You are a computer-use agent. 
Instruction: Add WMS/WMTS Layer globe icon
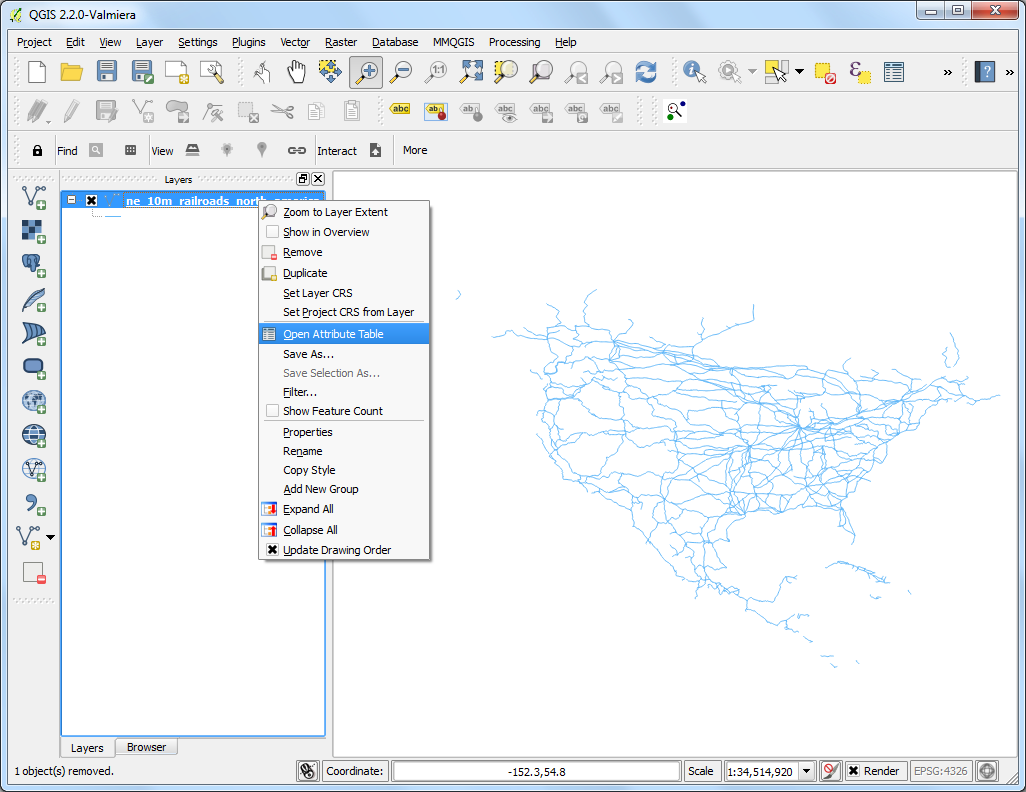coord(33,435)
